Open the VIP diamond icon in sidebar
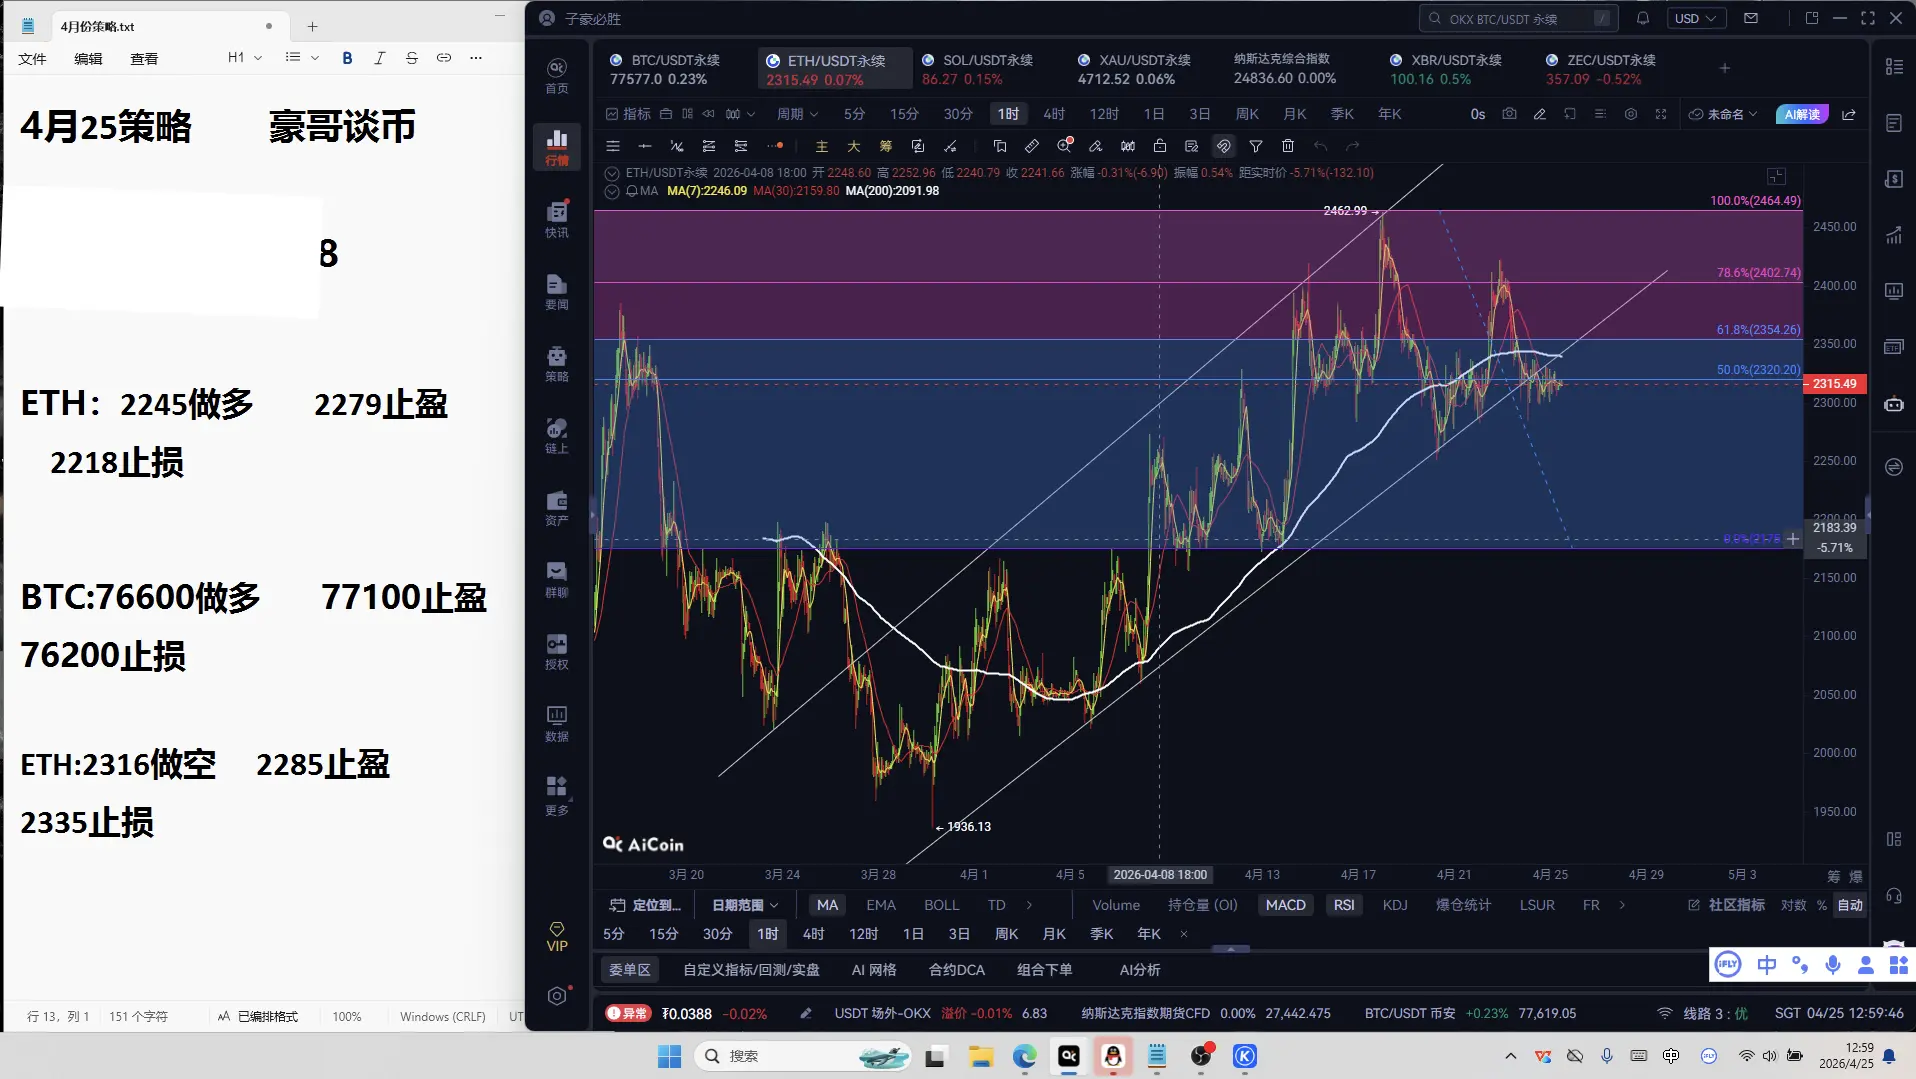This screenshot has width=1916, height=1079. (x=557, y=937)
